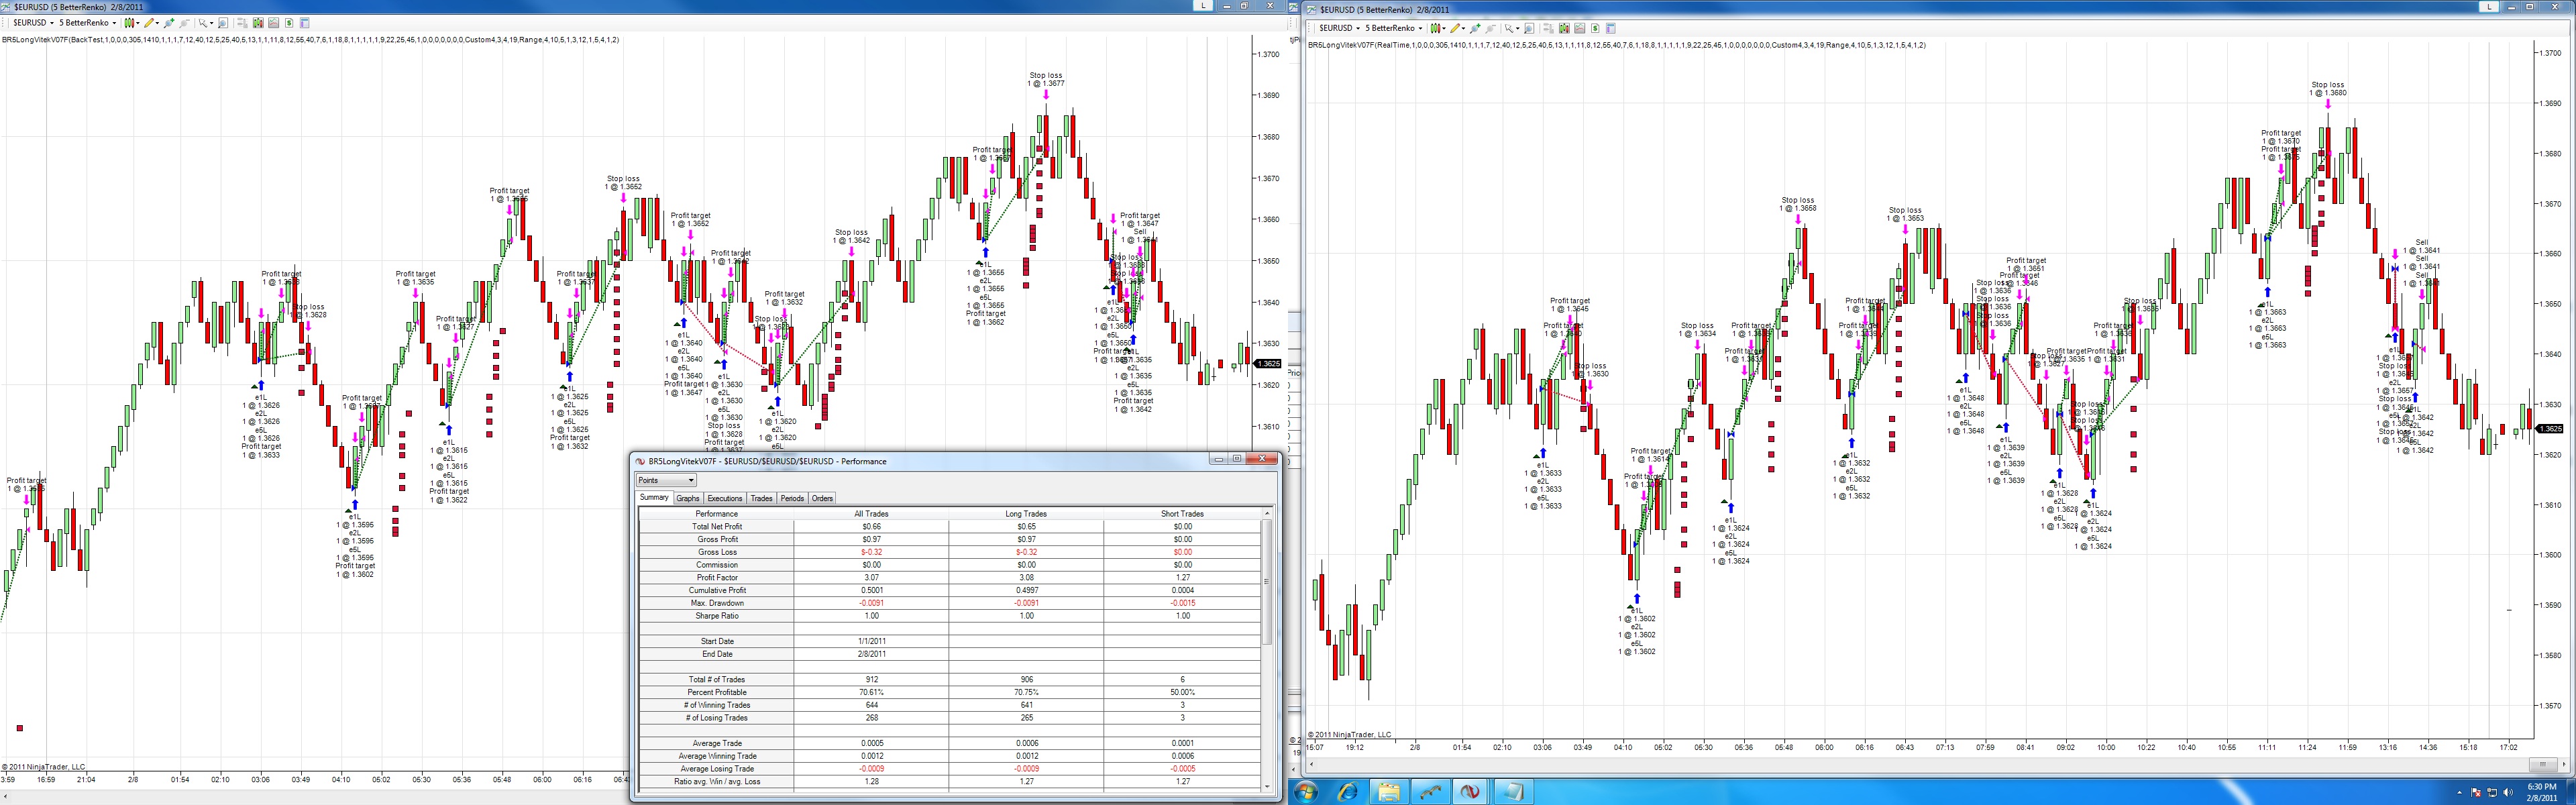The height and width of the screenshot is (805, 2576).
Task: Click the Percent Profitable row label
Action: pos(717,693)
